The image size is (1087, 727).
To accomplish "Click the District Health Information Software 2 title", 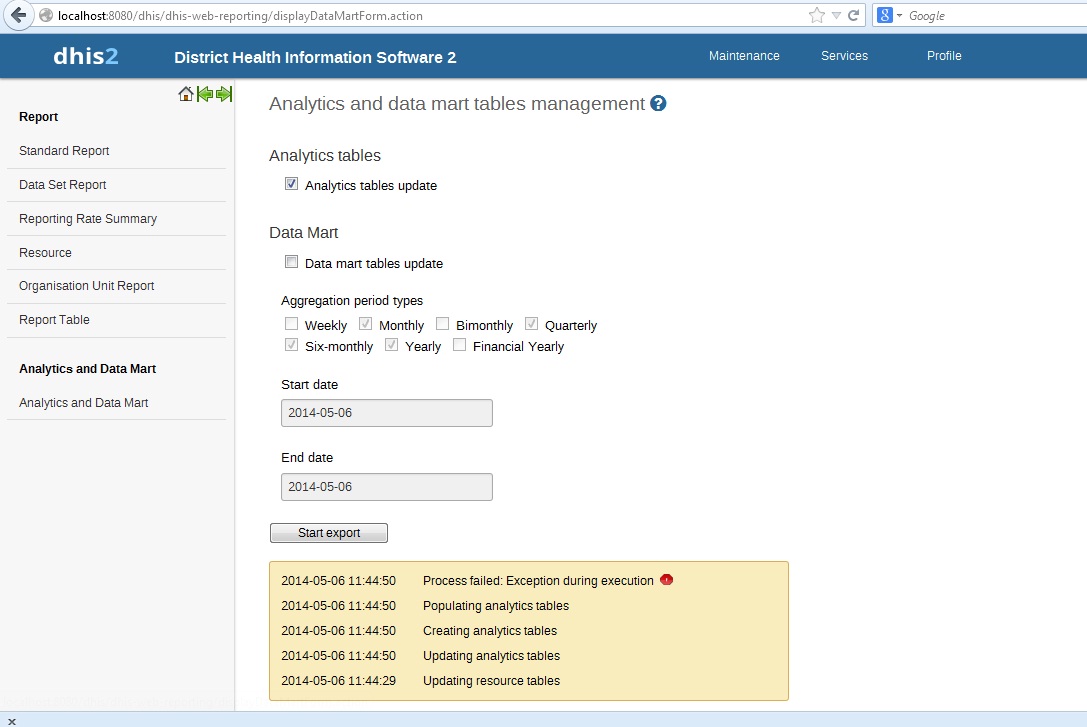I will pos(315,58).
